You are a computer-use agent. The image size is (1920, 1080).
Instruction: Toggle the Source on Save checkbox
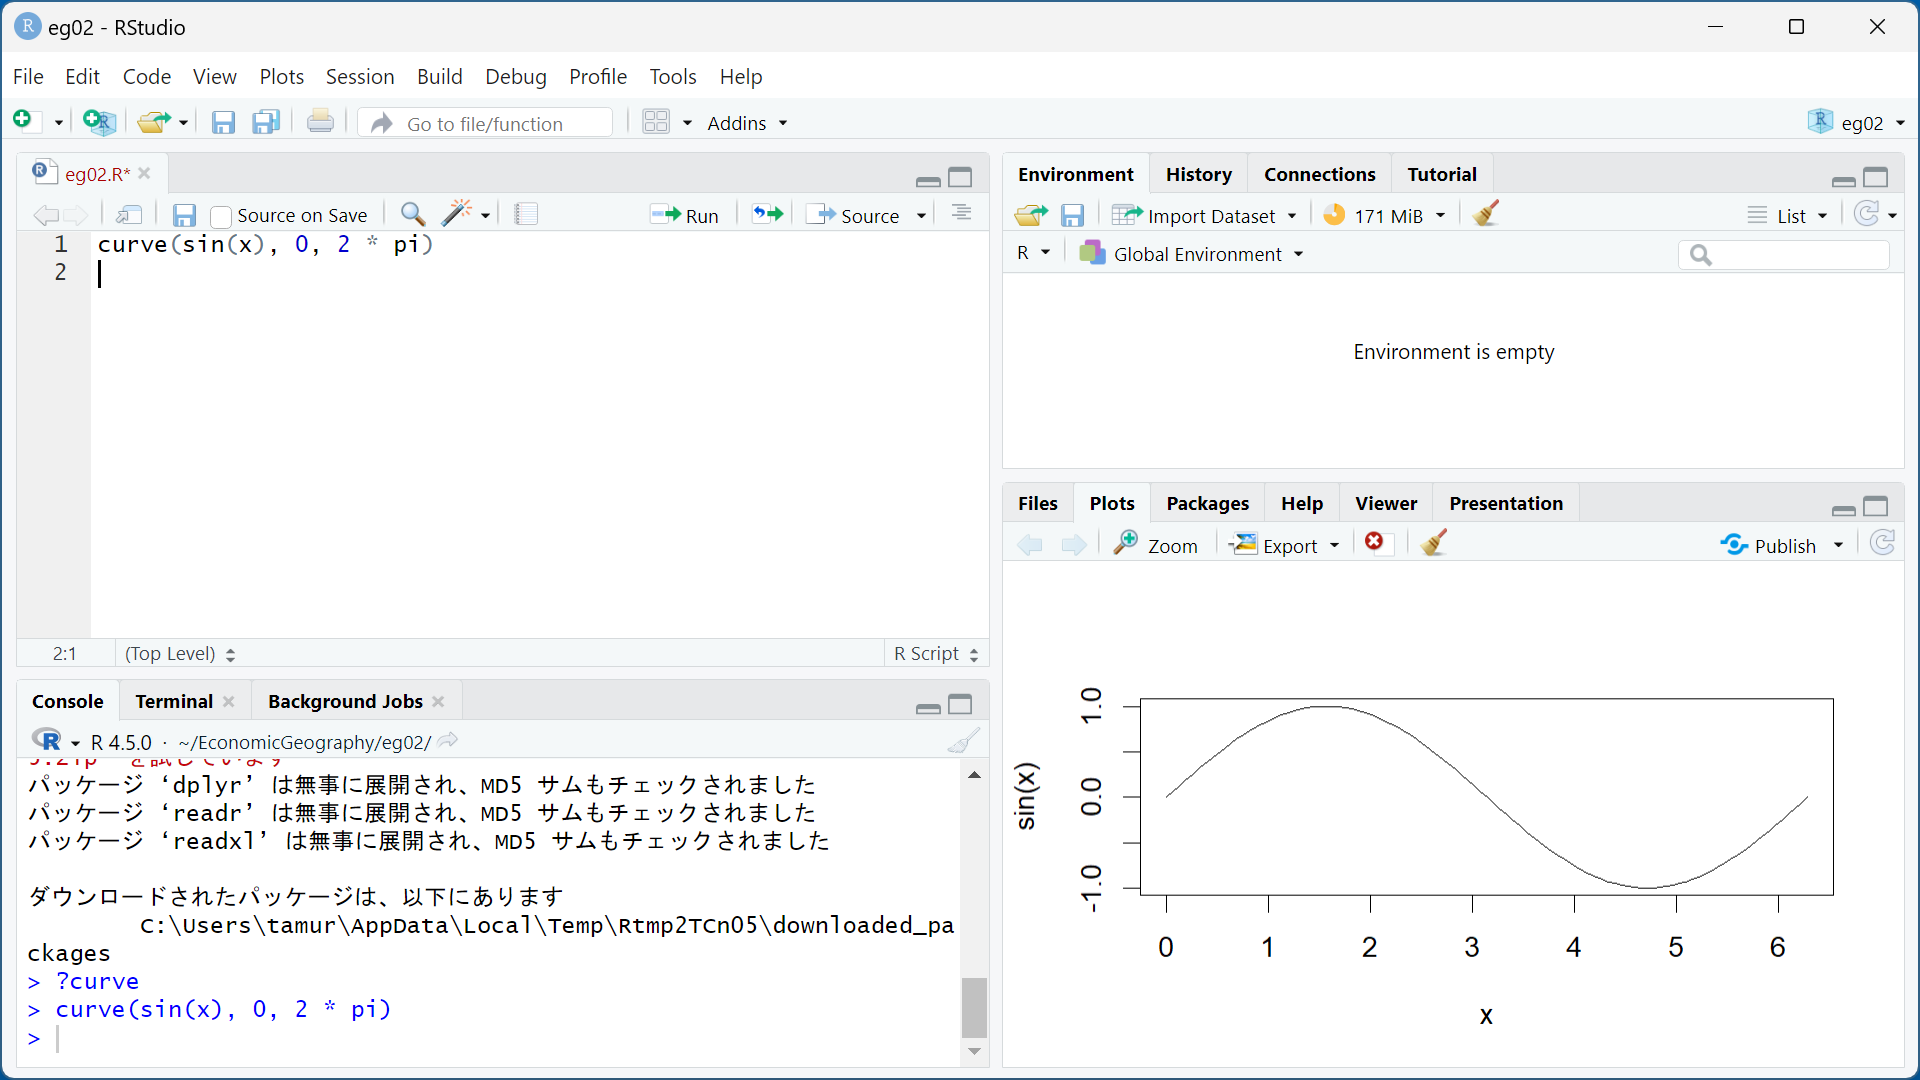point(222,216)
